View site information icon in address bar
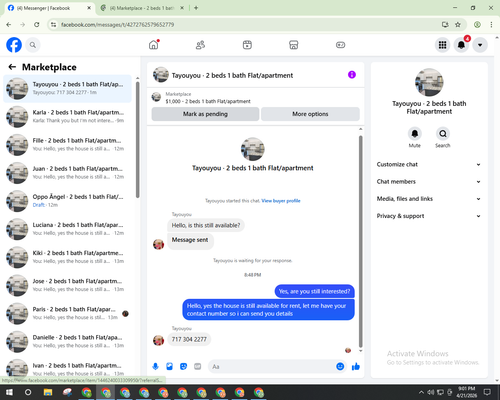This screenshot has height=400, width=500. click(53, 25)
